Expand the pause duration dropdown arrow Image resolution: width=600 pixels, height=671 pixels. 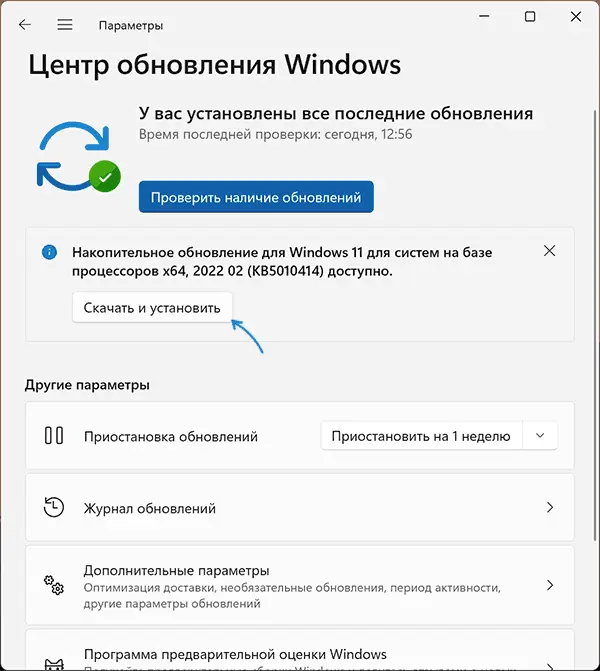pos(541,436)
